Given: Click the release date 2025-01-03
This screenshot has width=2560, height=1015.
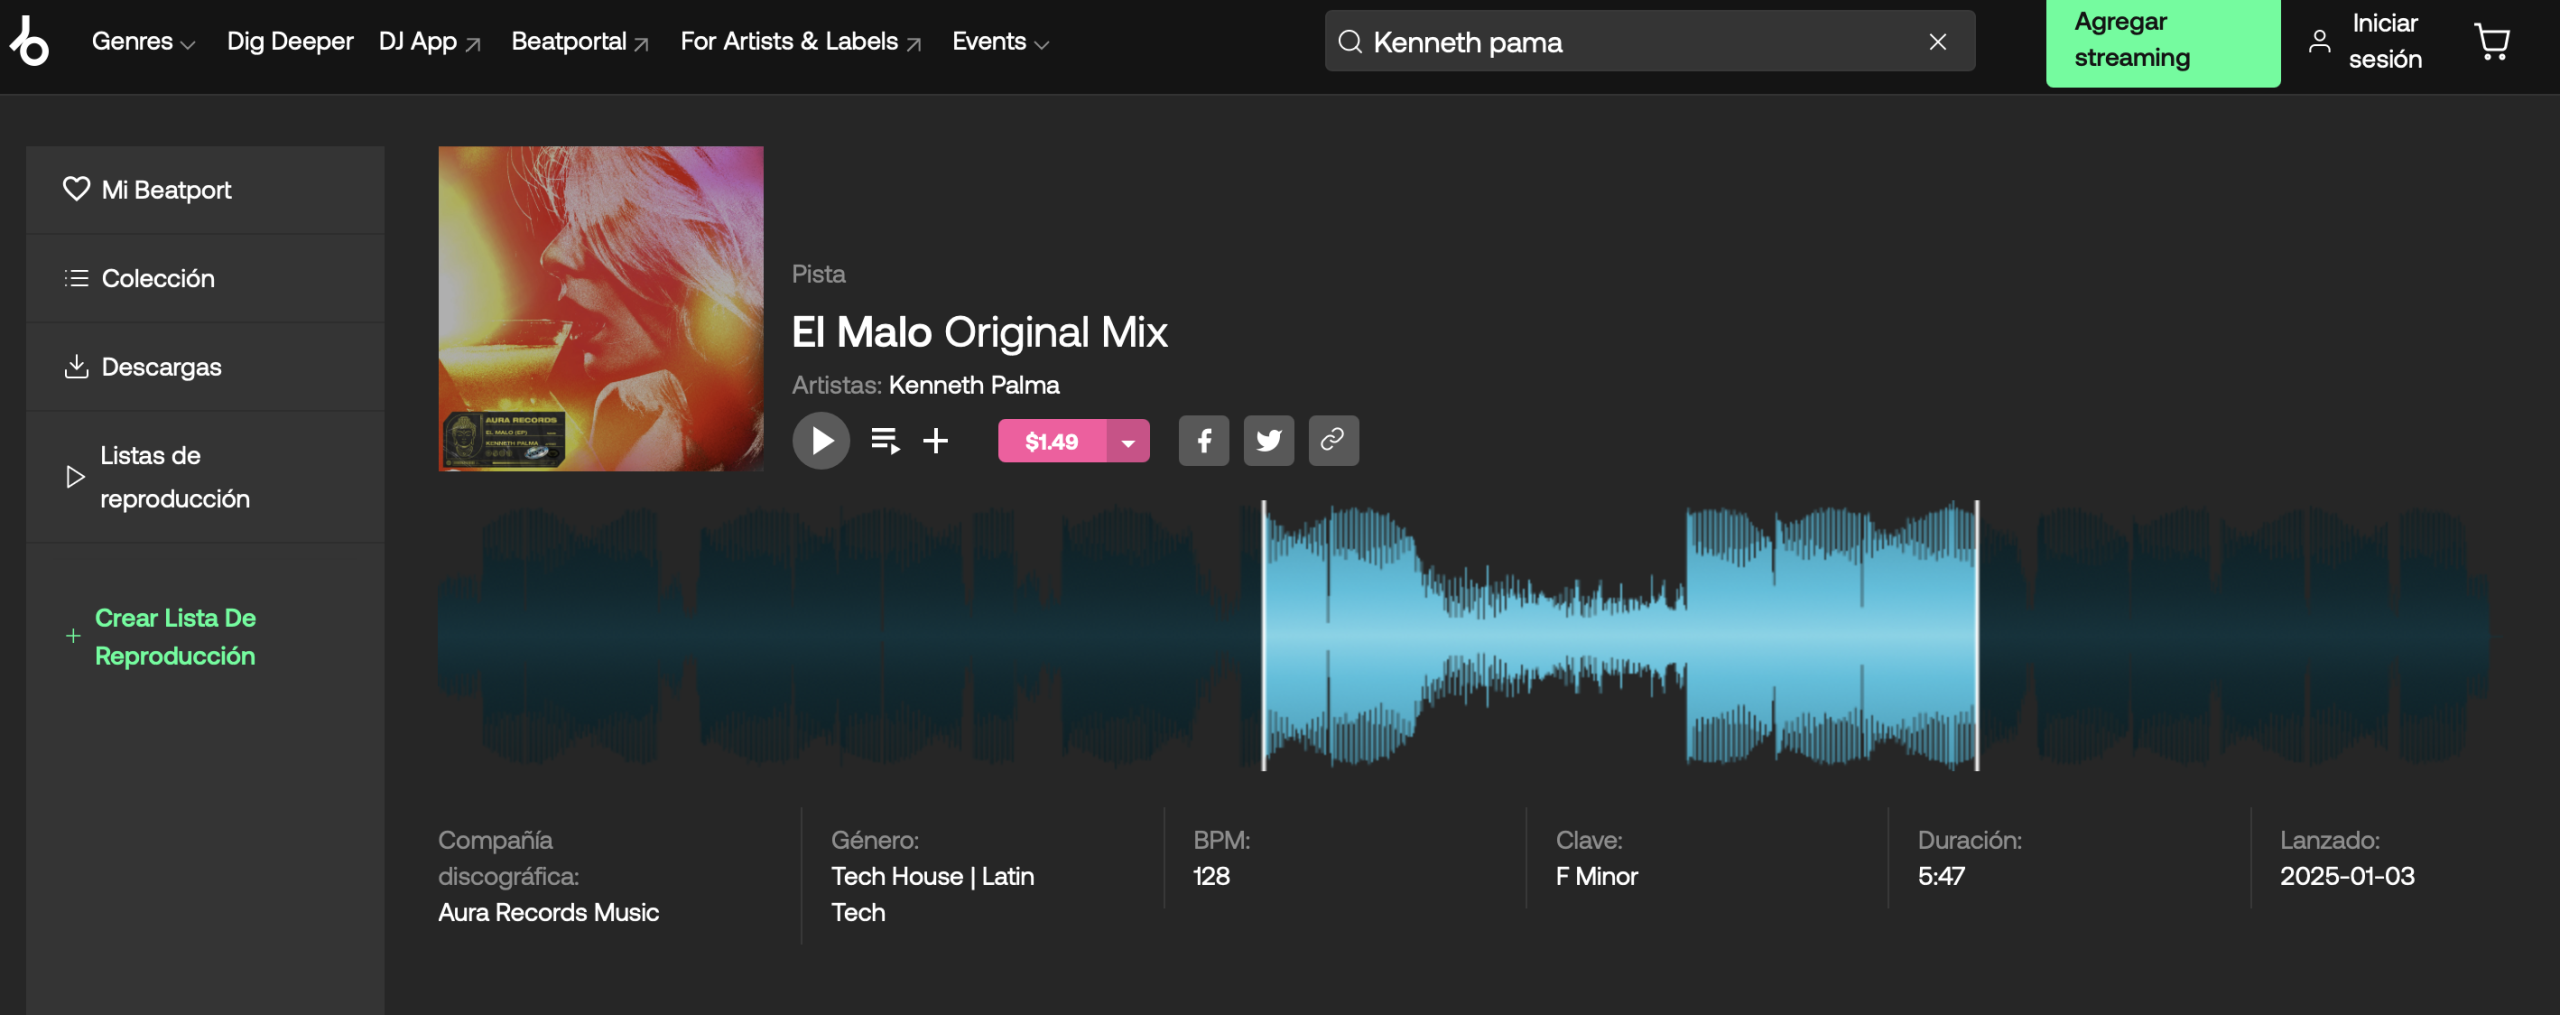Looking at the screenshot, I should 2347,876.
